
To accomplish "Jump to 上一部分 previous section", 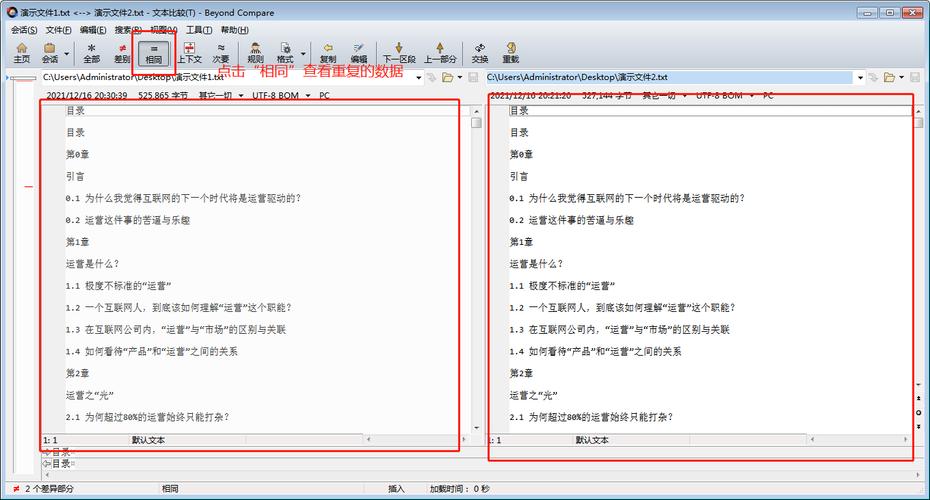I will pos(440,53).
